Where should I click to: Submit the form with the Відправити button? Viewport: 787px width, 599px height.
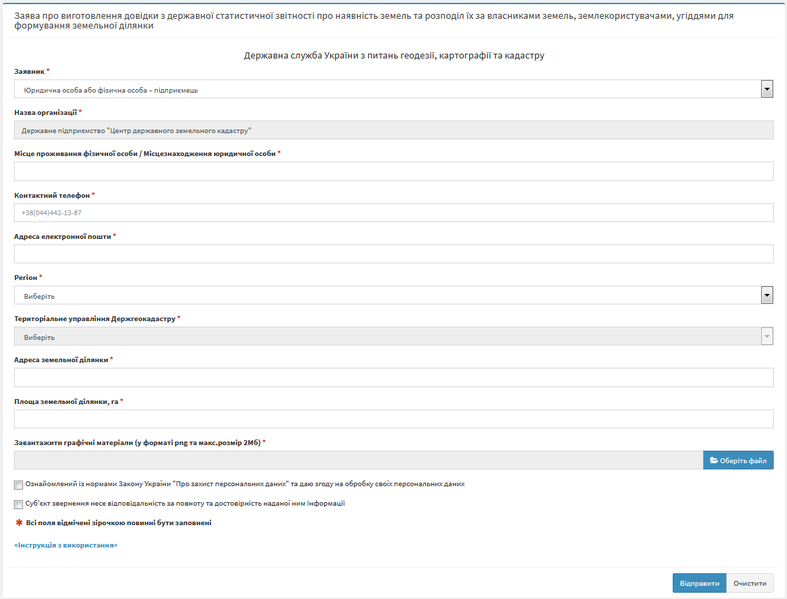coord(699,583)
